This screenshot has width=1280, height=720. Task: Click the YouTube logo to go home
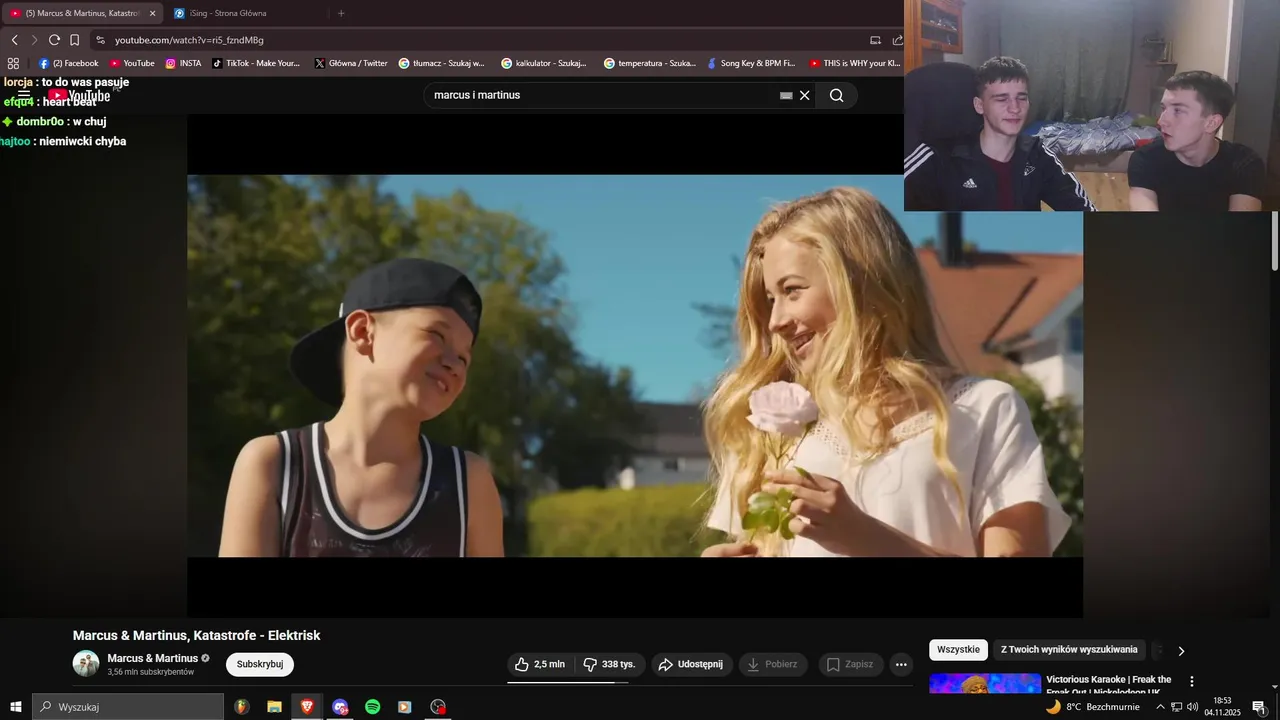(79, 96)
